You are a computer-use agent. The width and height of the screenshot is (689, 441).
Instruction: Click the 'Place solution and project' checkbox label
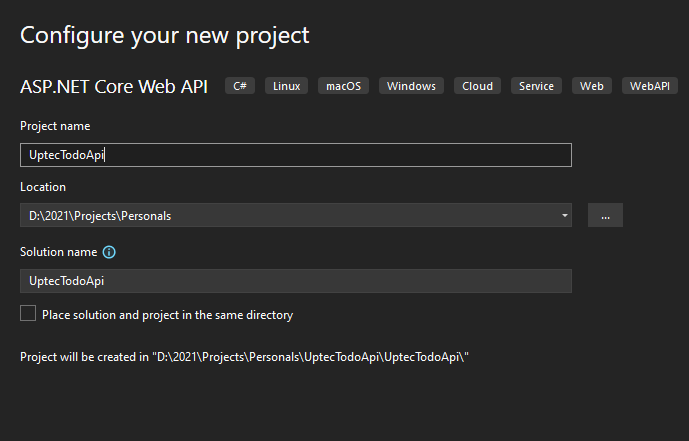click(167, 315)
